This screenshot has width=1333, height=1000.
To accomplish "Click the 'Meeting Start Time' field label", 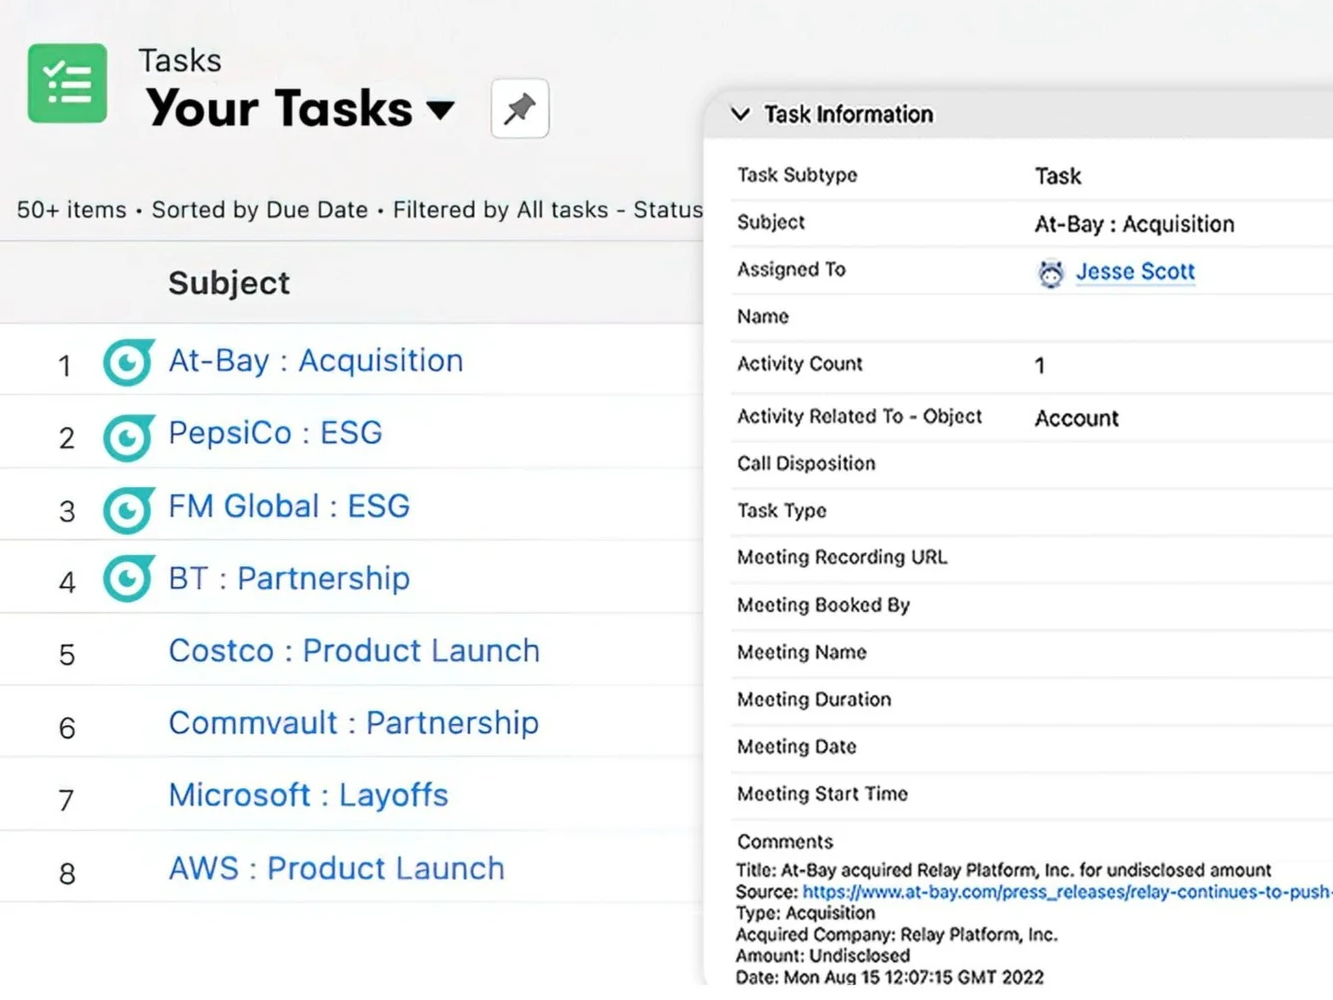I will [822, 793].
